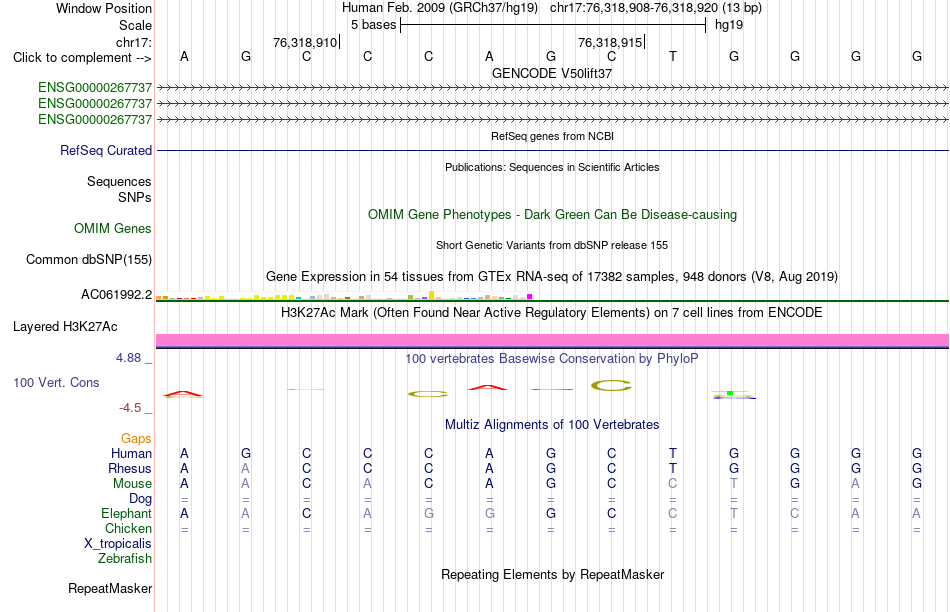Click the magenta bar in GTEx expression chart

530,296
